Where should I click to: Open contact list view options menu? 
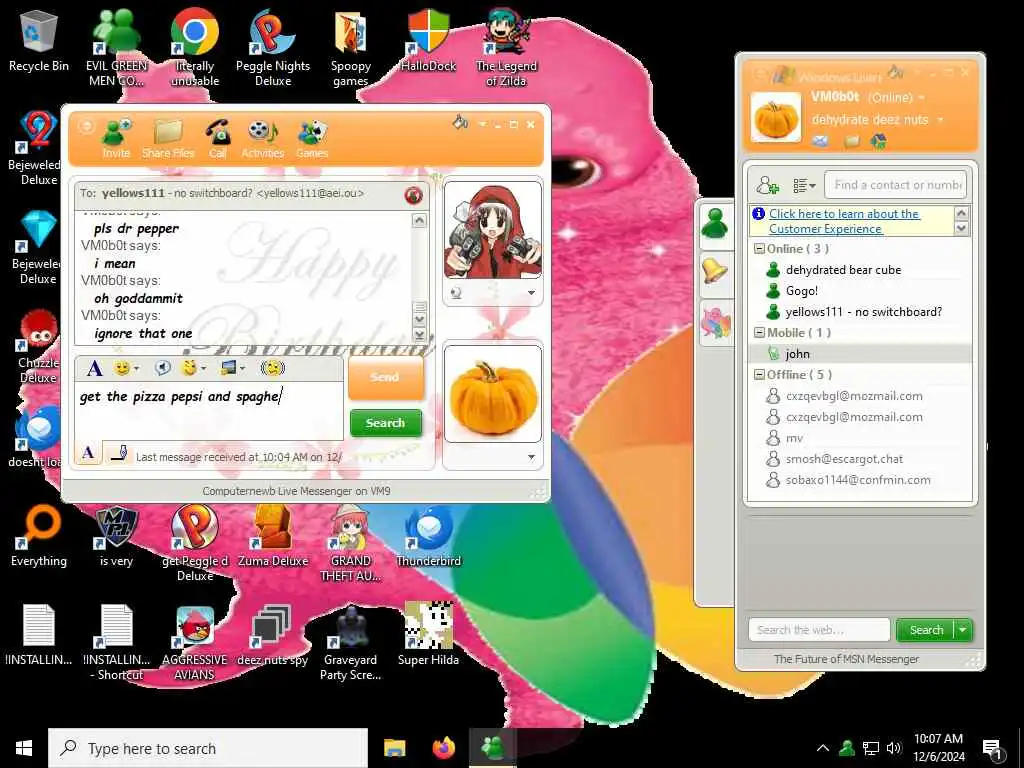click(x=804, y=185)
